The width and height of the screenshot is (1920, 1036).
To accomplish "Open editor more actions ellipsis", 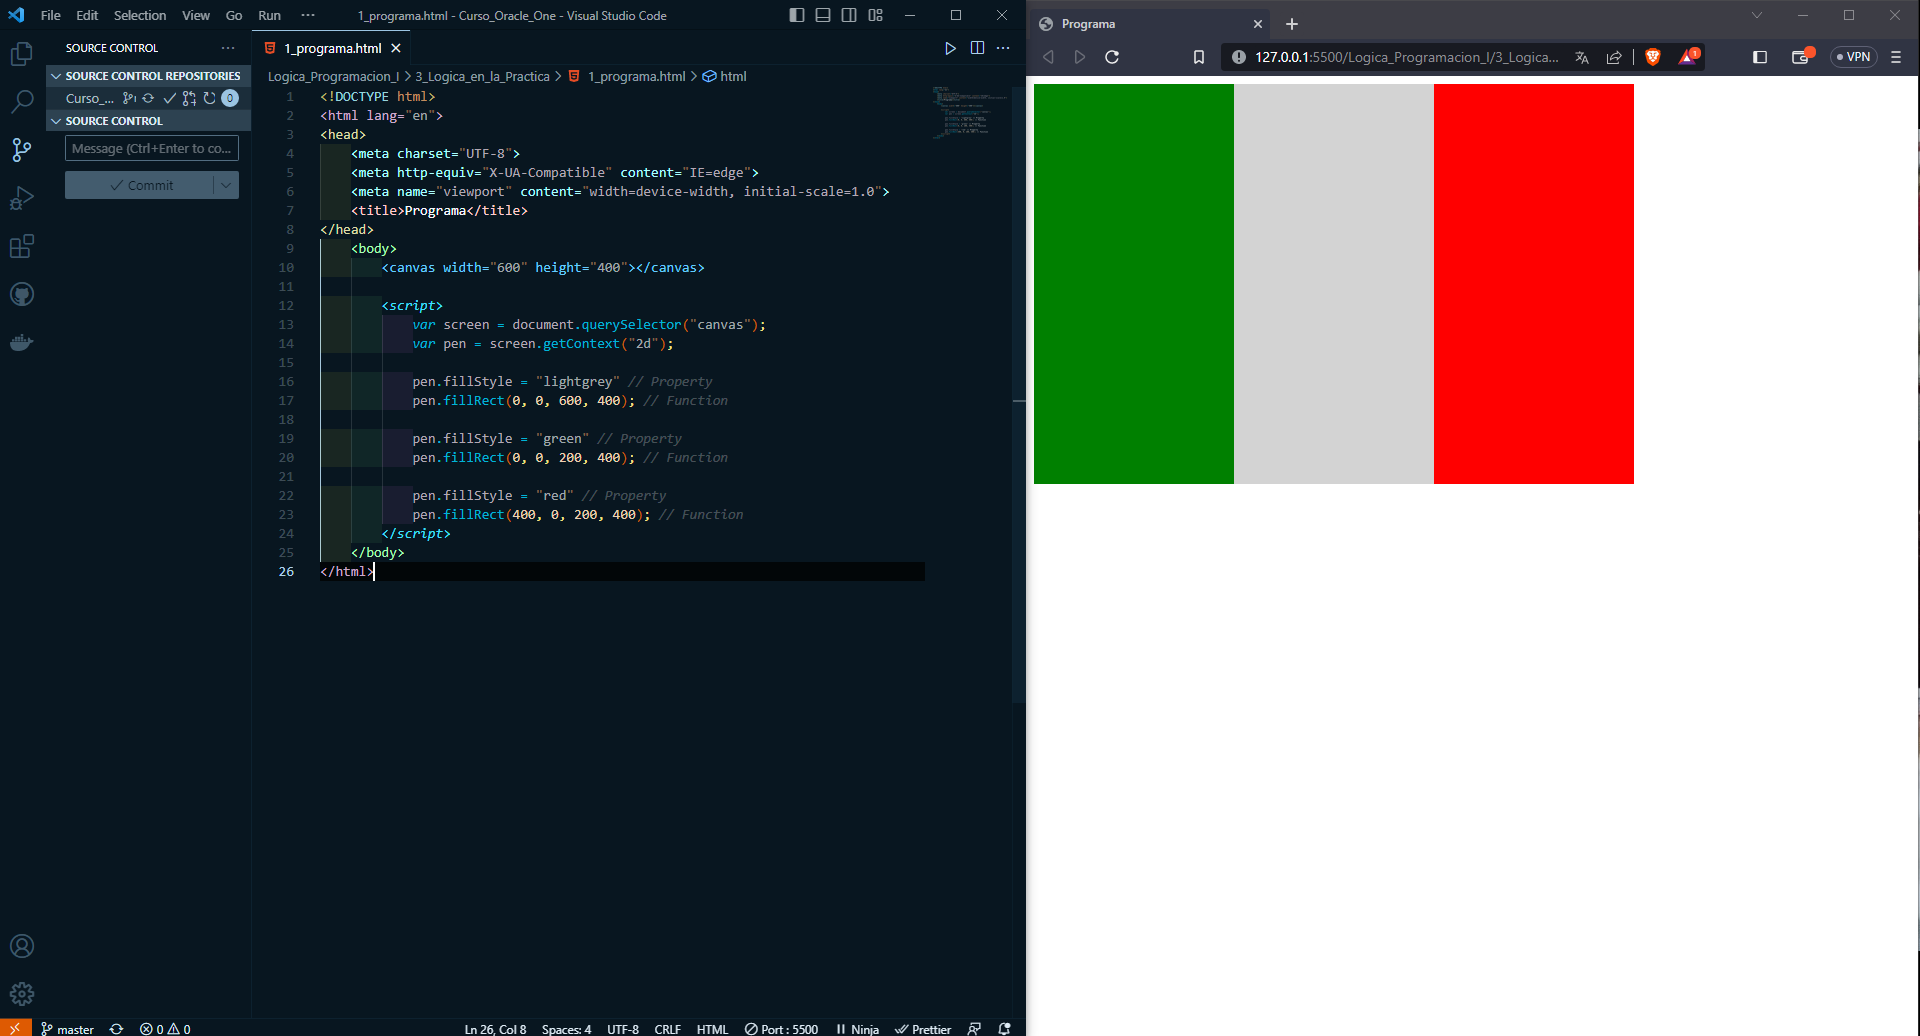I will pyautogui.click(x=1003, y=48).
